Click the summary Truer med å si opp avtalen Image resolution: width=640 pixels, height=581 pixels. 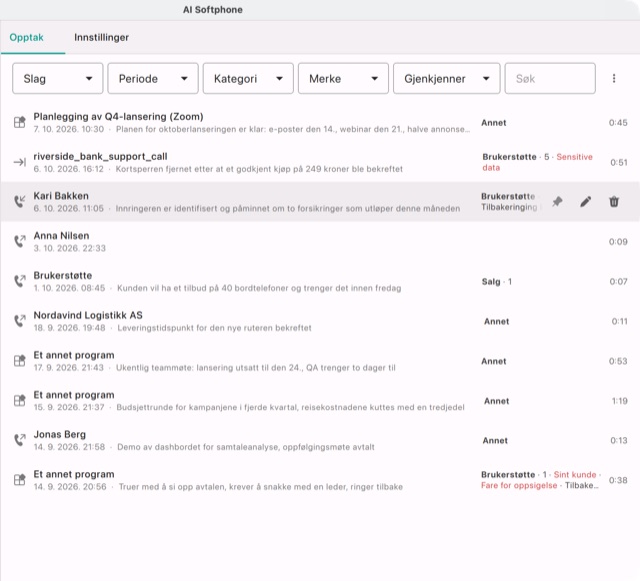(x=261, y=487)
